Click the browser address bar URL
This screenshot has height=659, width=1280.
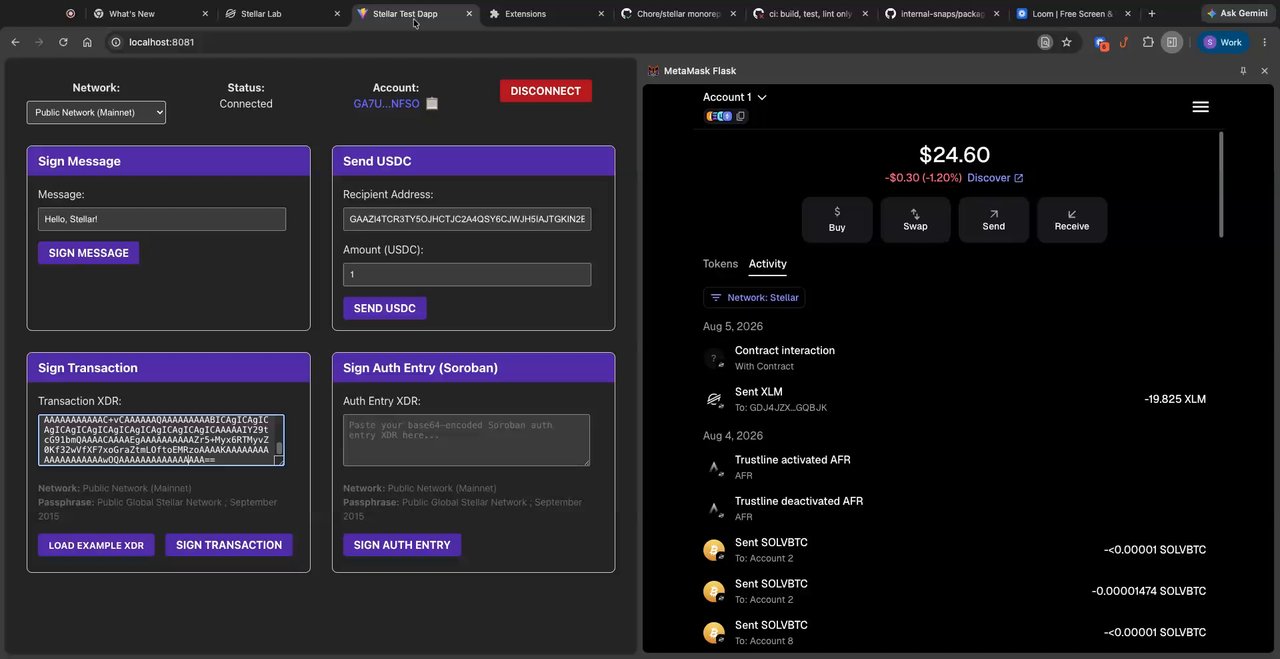tap(161, 42)
